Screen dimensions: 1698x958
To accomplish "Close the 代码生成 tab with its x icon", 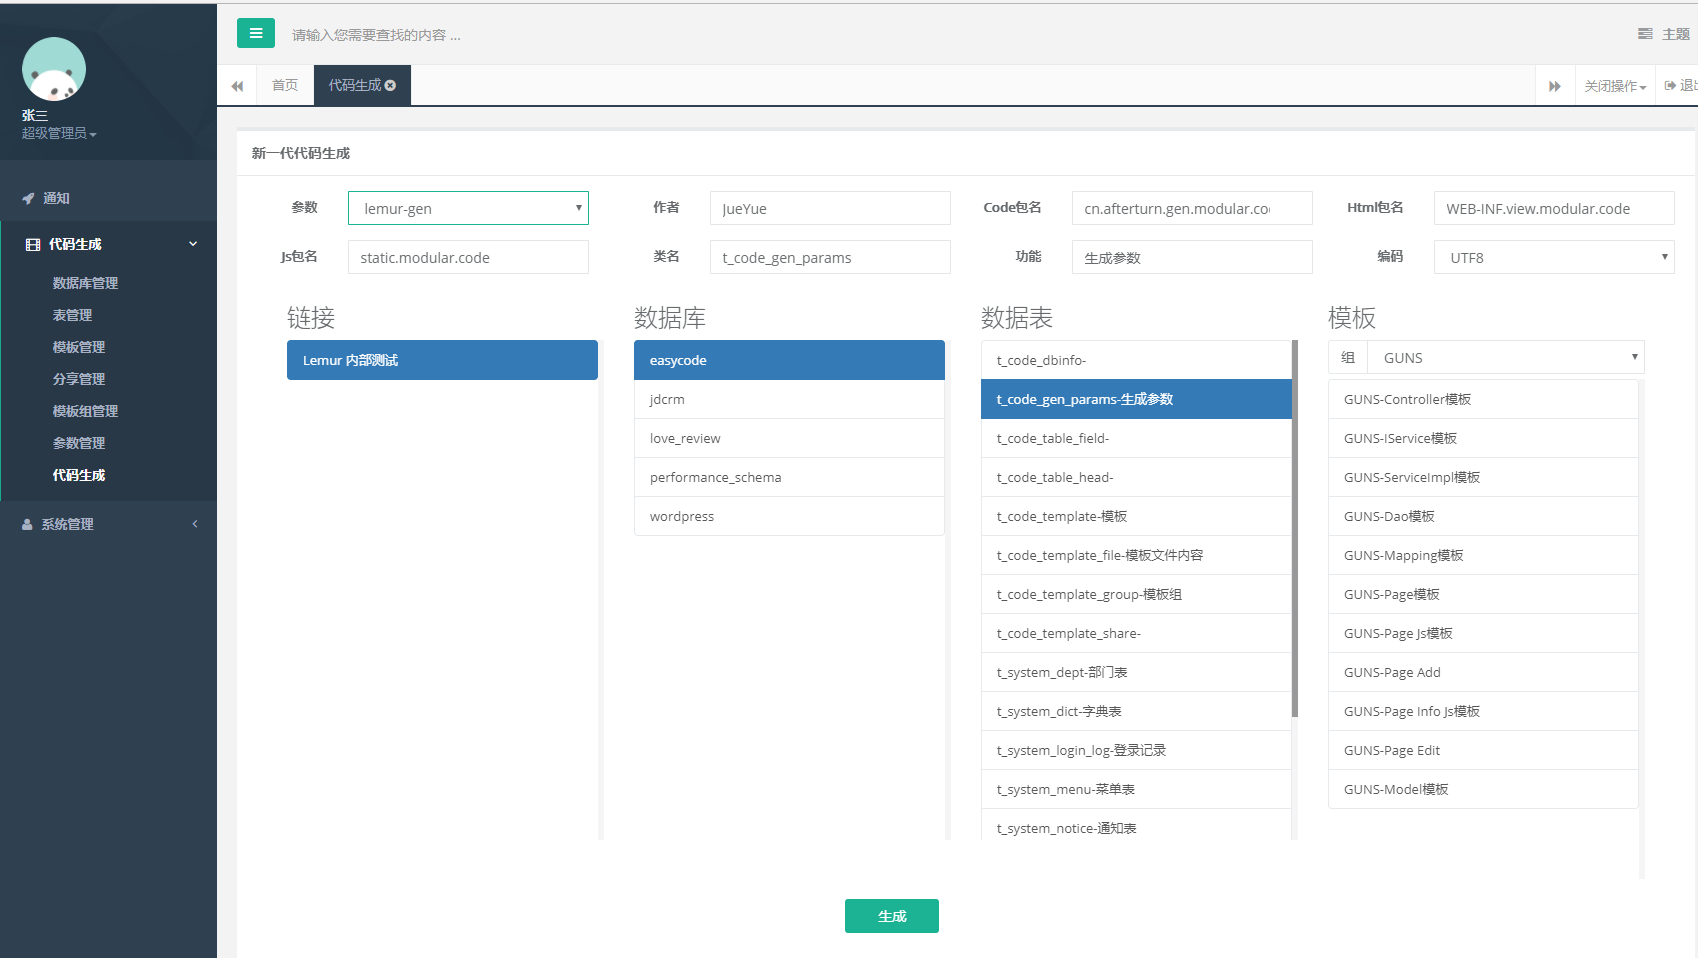I will coord(390,86).
